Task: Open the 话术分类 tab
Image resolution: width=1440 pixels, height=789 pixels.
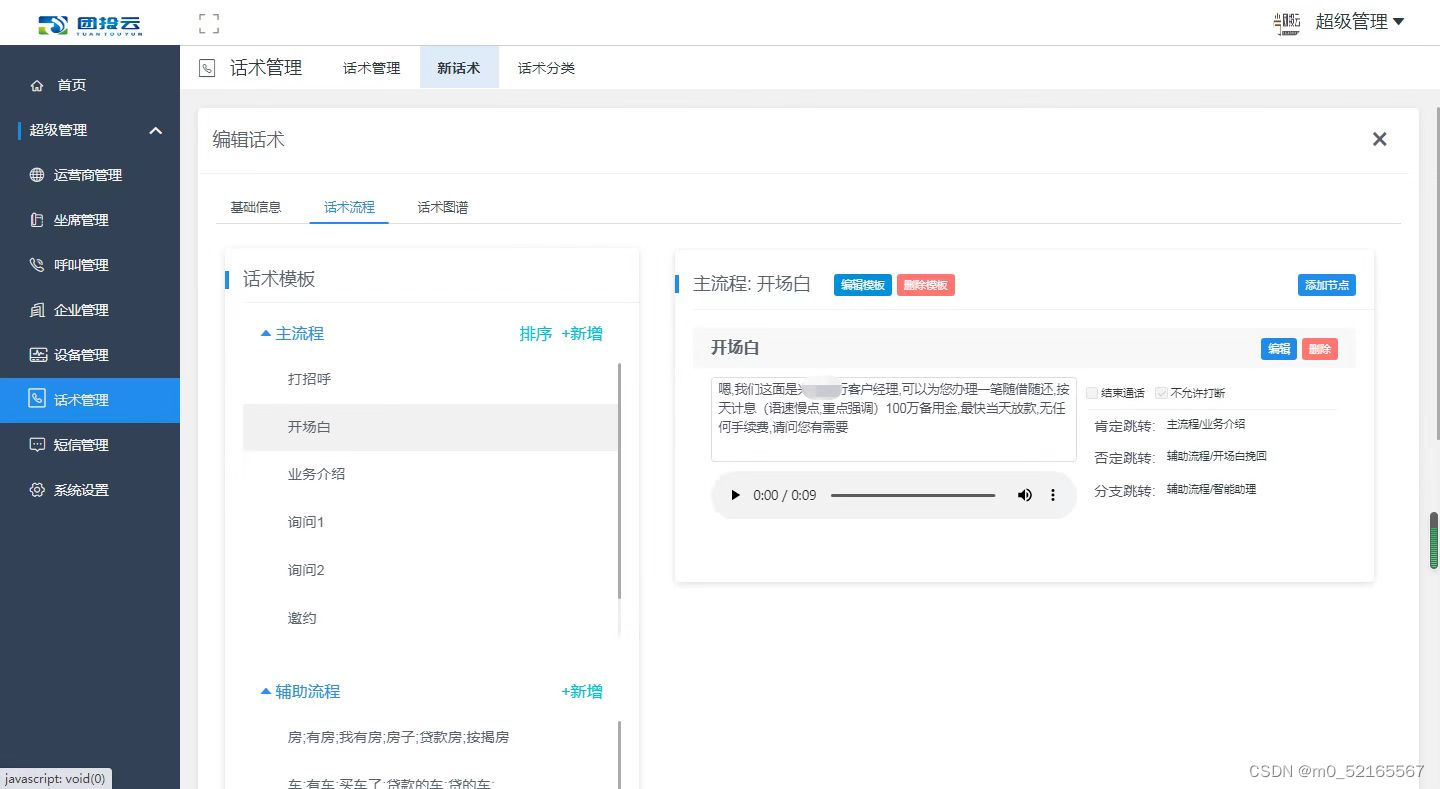Action: (x=546, y=68)
